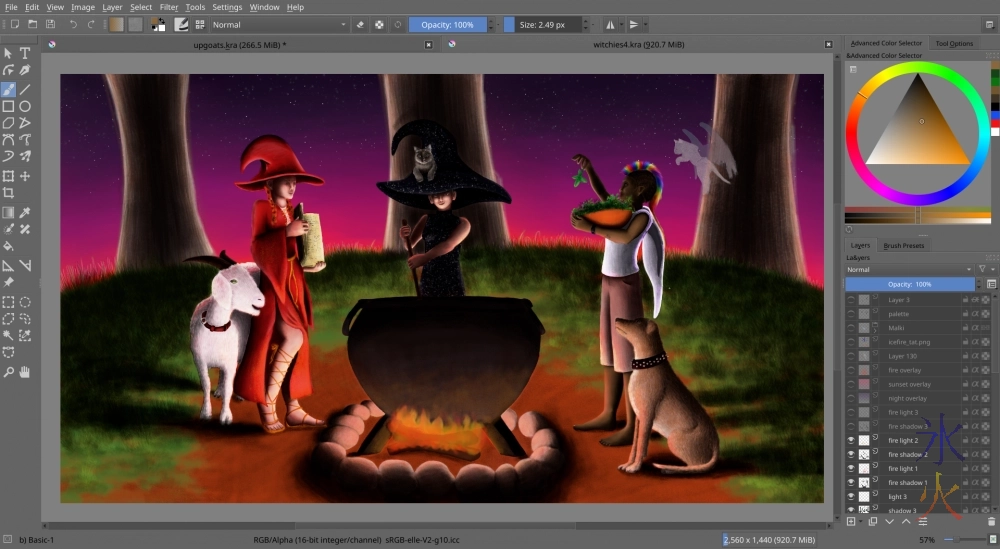Choose the Ellipse shape tool

tap(25, 106)
